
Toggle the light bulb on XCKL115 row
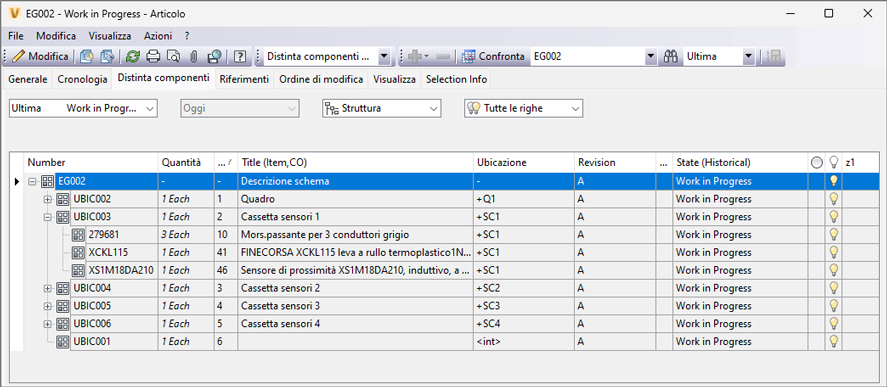click(x=833, y=252)
